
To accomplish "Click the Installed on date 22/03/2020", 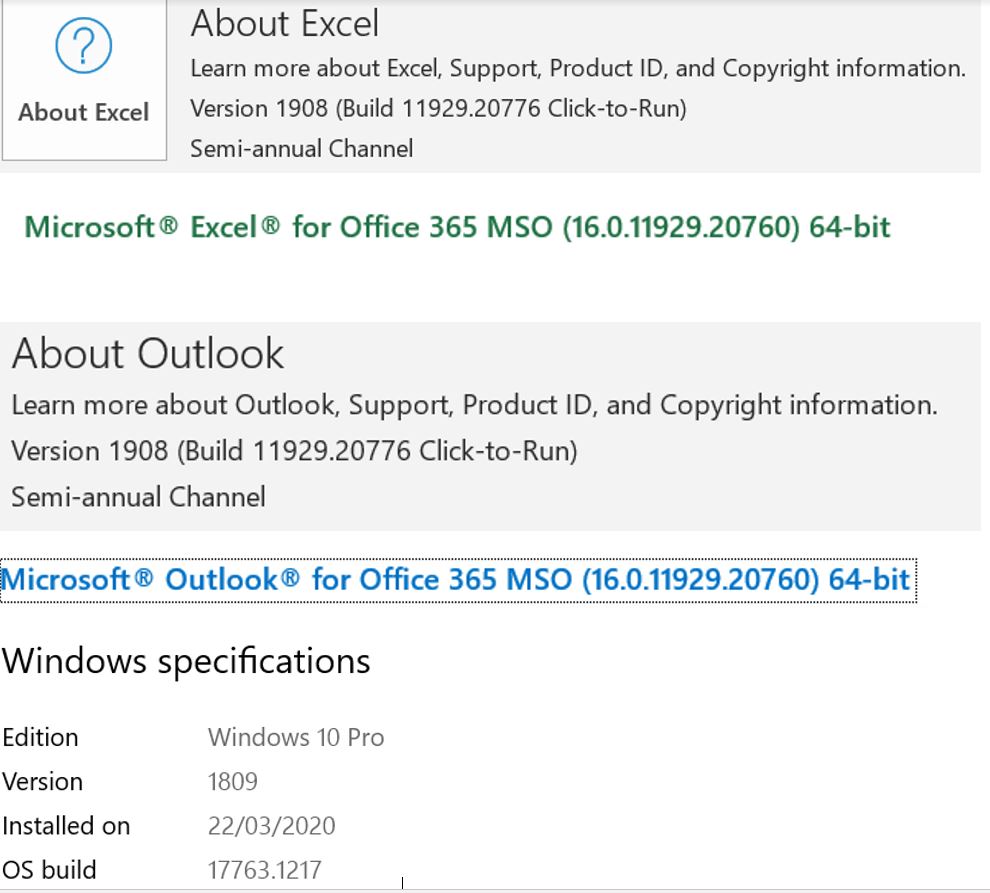I will click(x=271, y=826).
